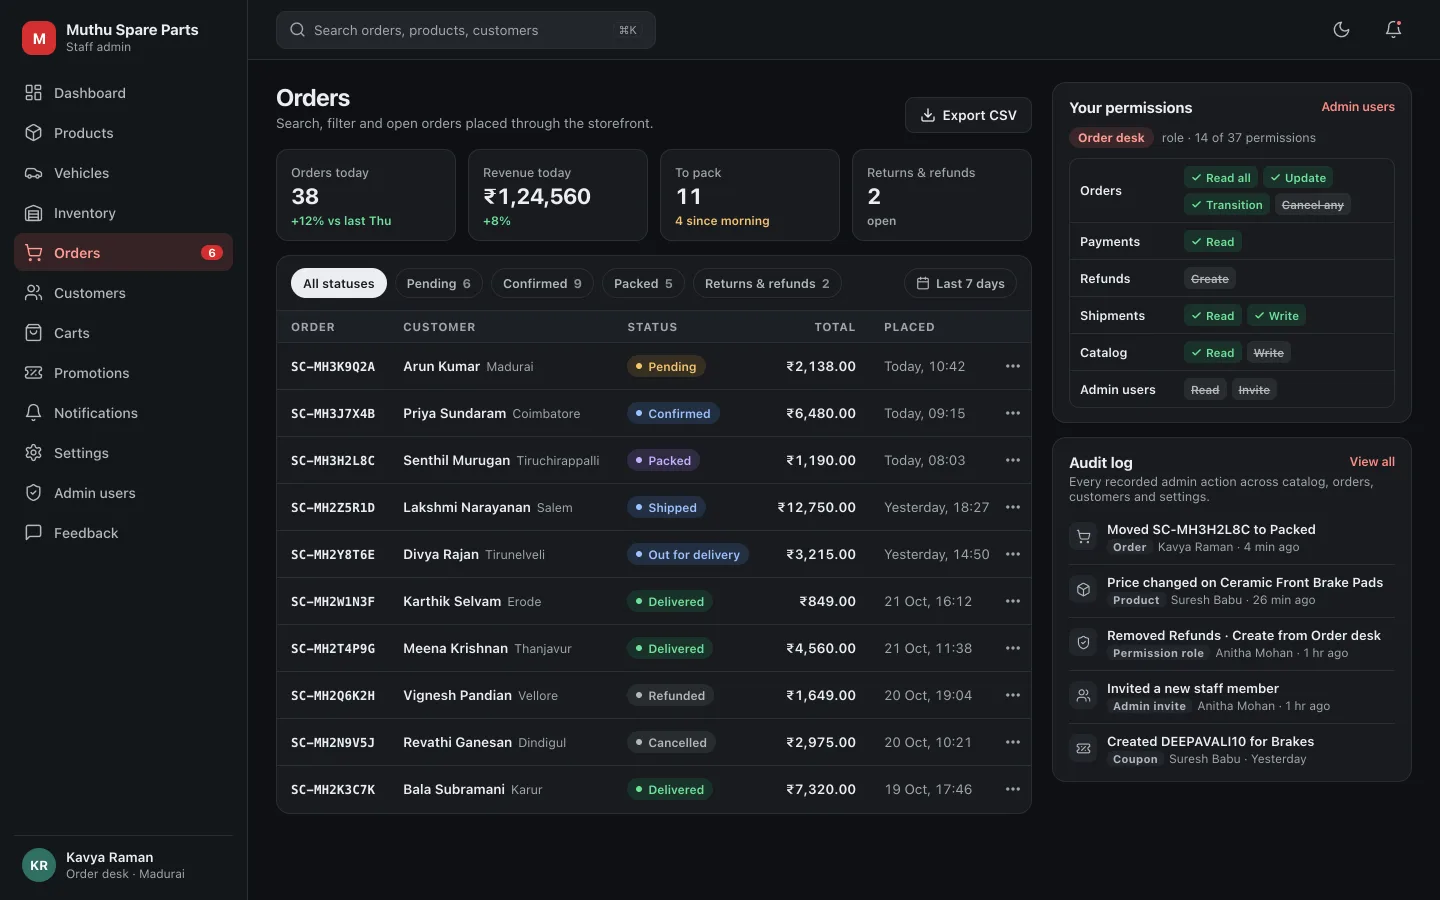This screenshot has width=1440, height=900.
Task: Open row actions for order SC-MH3K9Q2A
Action: [1013, 366]
